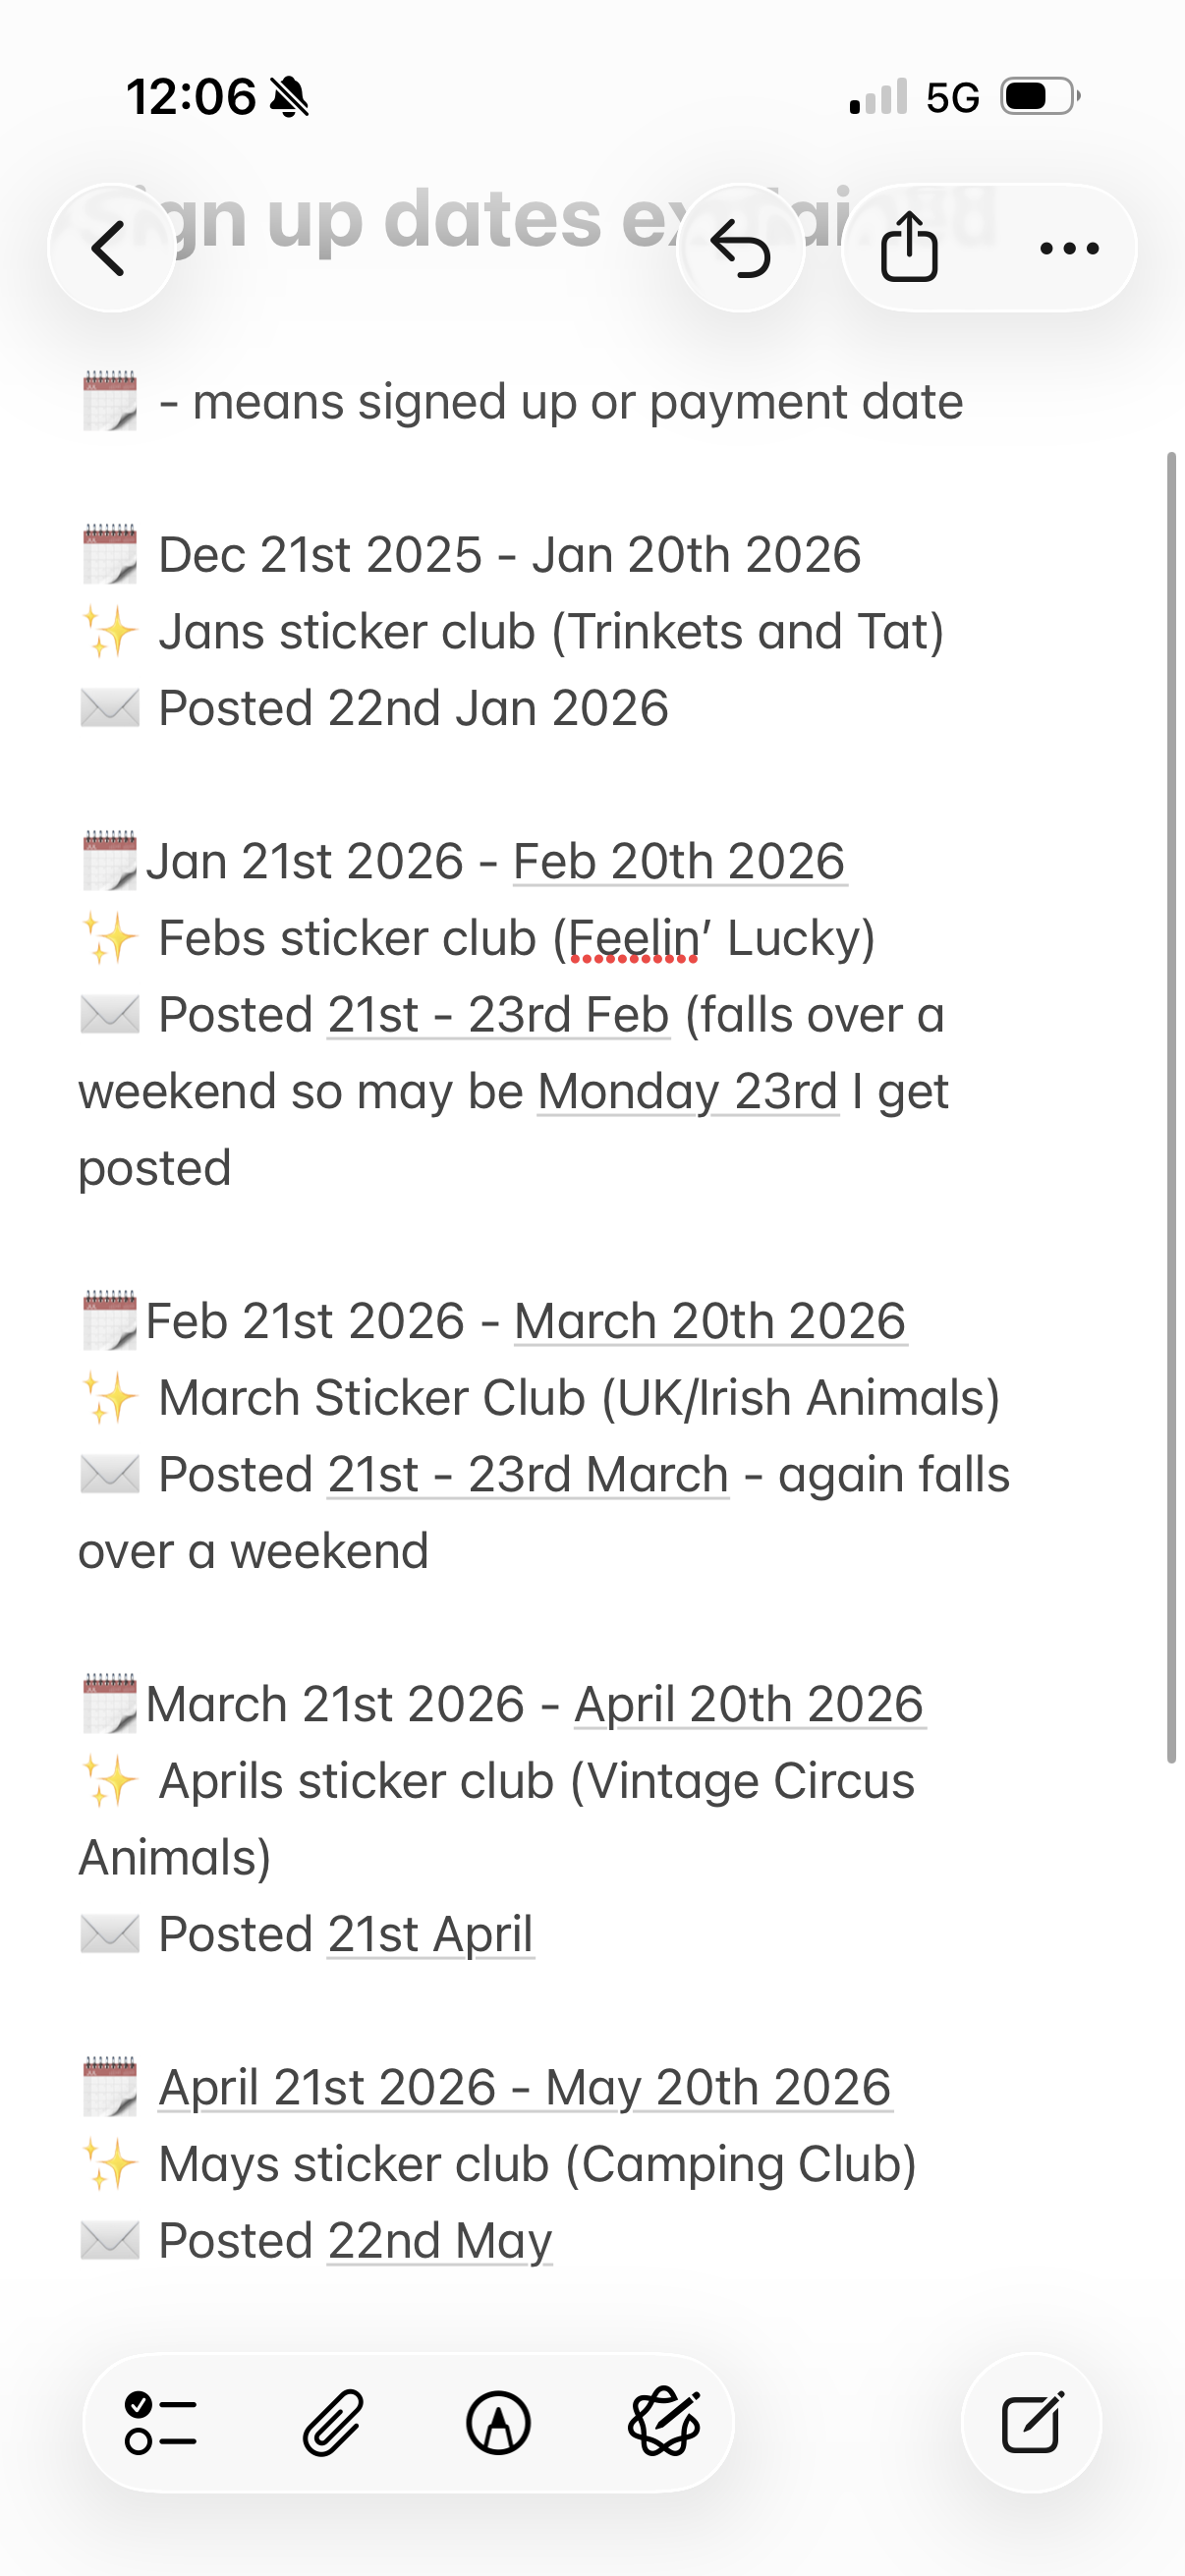
Task: Tap the 5G indicator in the status bar
Action: coord(952,95)
